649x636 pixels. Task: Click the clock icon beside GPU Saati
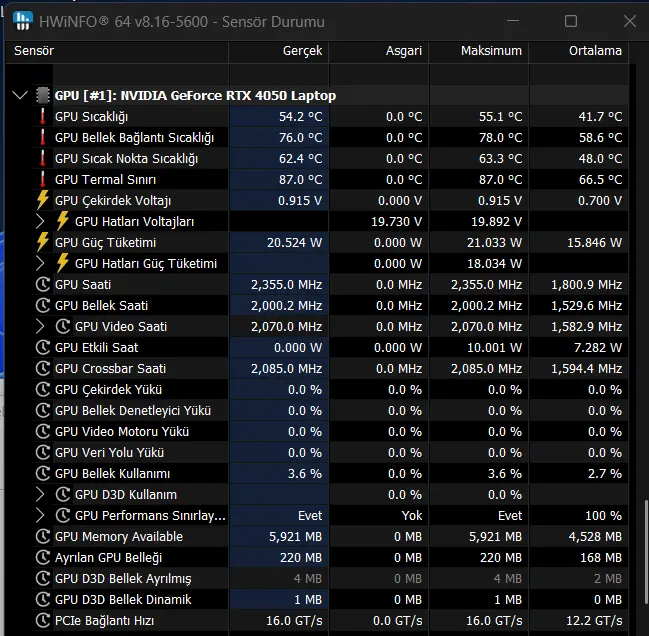[x=43, y=284]
